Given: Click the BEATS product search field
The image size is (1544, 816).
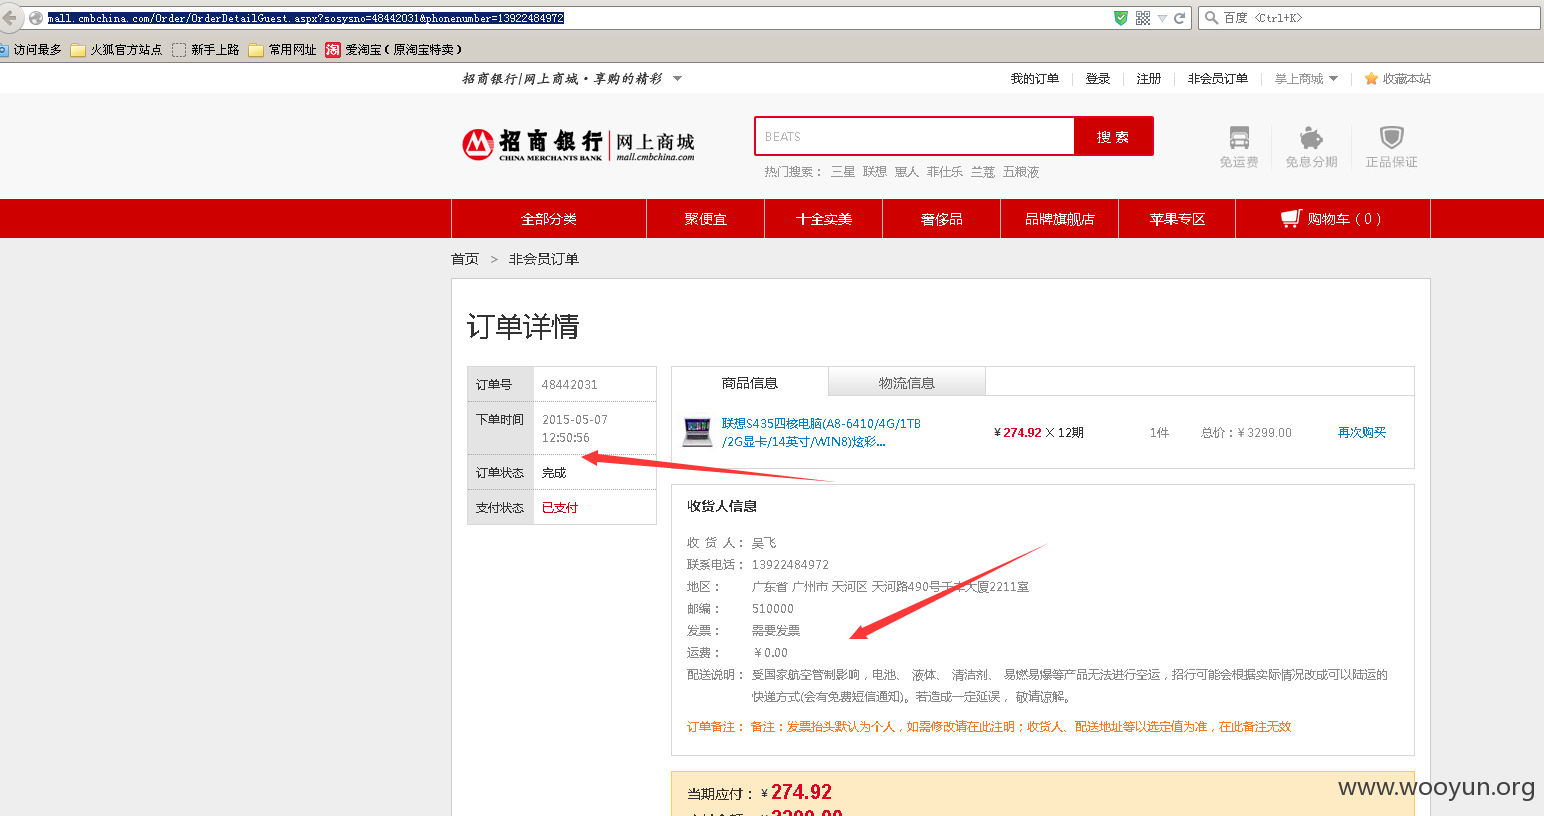Looking at the screenshot, I should (x=914, y=136).
